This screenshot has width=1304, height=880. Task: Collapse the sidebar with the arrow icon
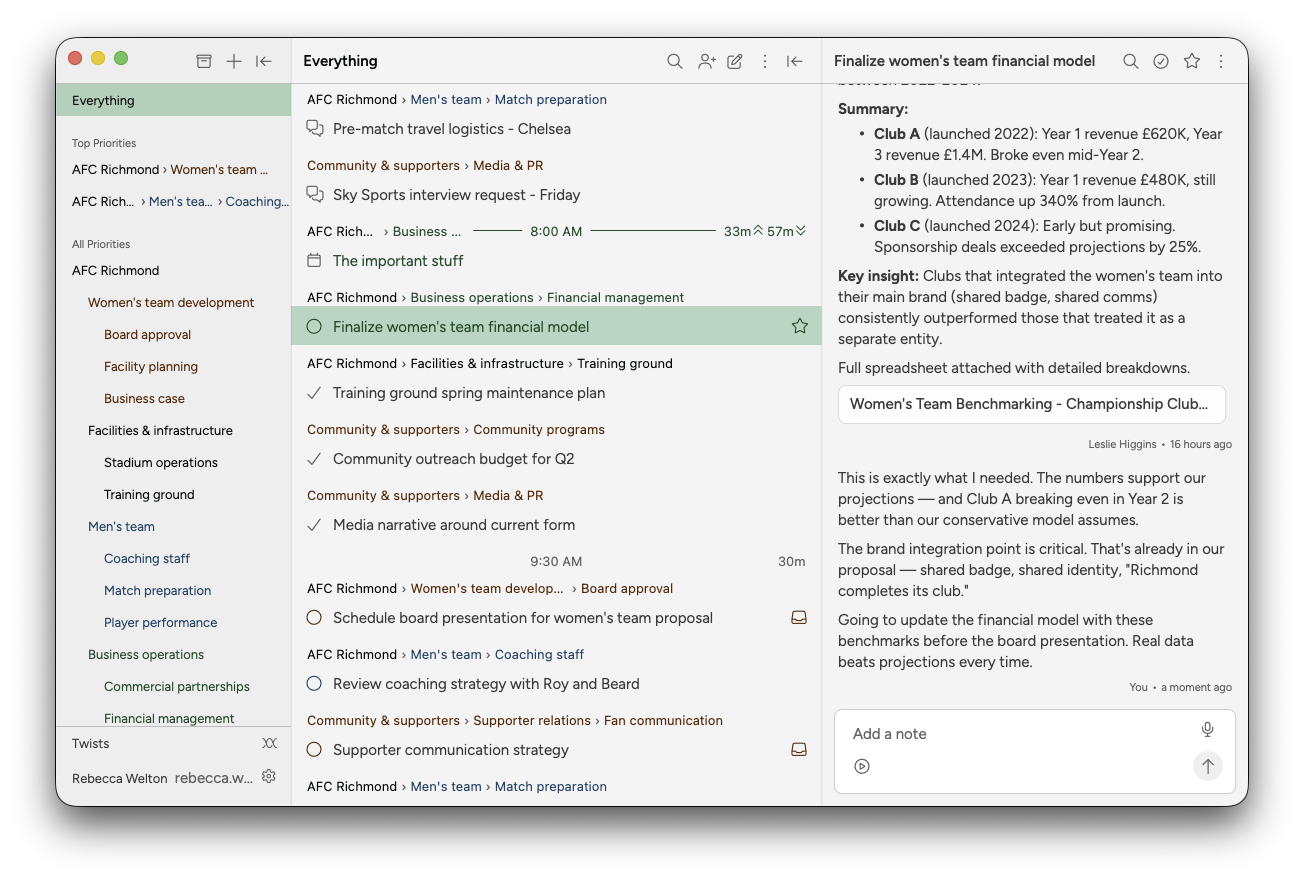(264, 61)
